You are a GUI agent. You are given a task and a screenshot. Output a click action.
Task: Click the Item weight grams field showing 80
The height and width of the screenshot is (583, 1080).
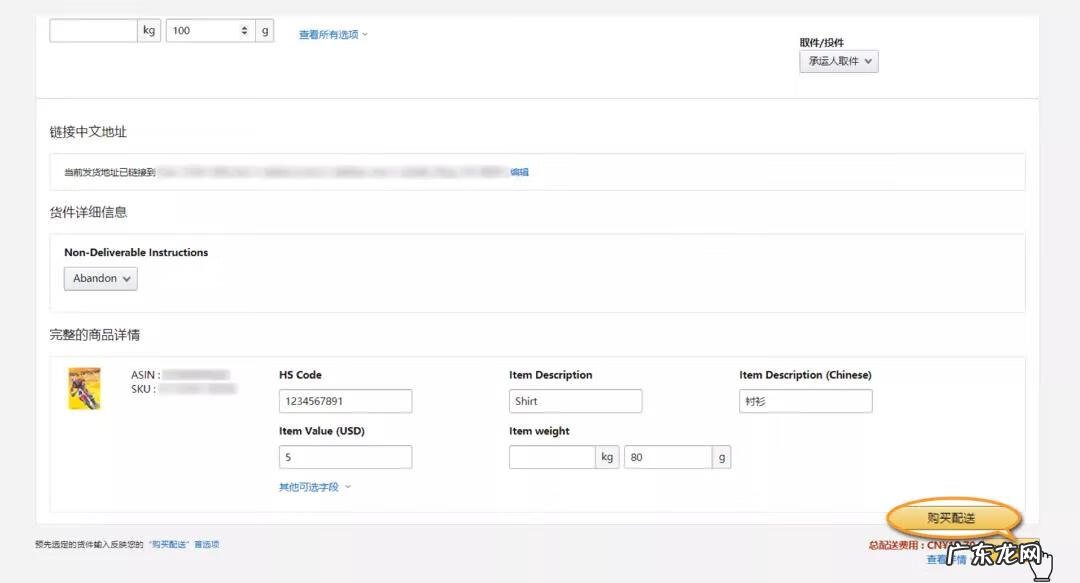[667, 457]
